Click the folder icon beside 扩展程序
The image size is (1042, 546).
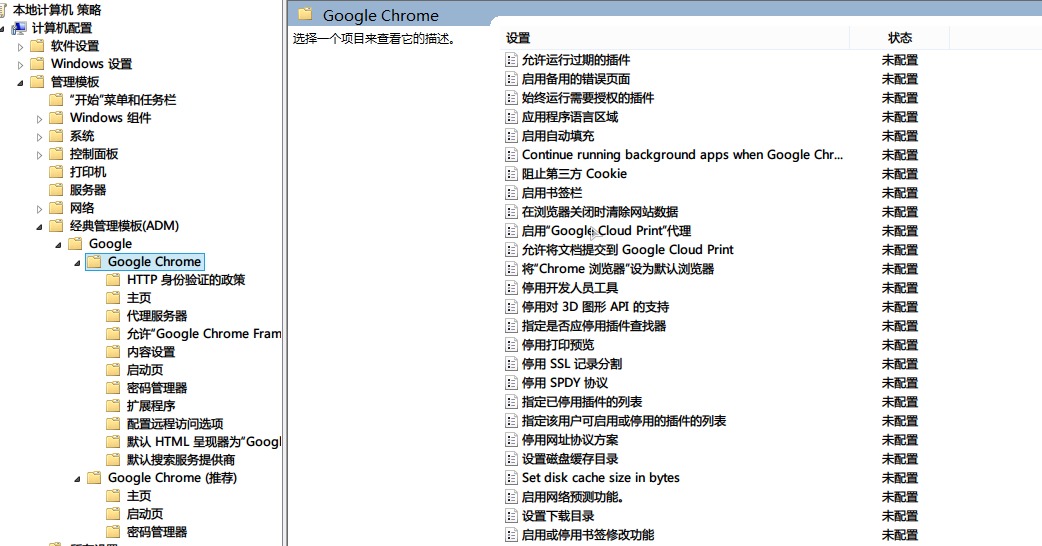(114, 405)
